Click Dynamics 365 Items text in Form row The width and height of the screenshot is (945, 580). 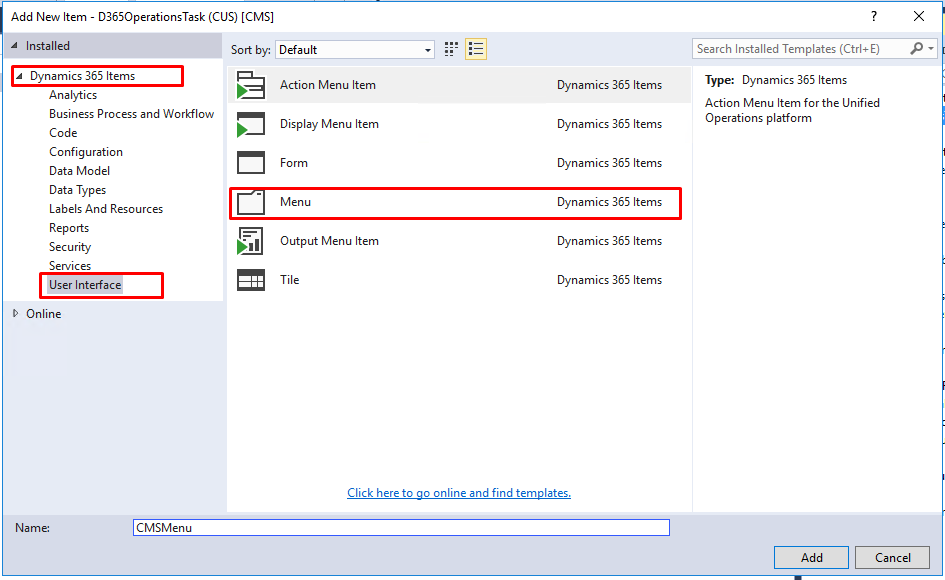pos(609,163)
